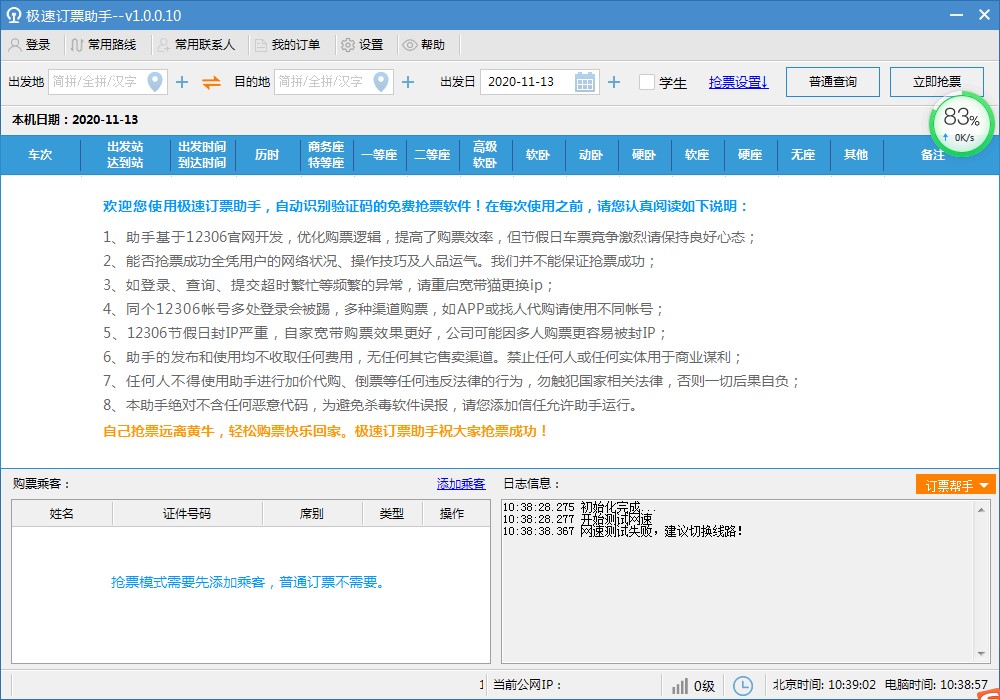Expand 抢票设置 options link

tap(738, 82)
